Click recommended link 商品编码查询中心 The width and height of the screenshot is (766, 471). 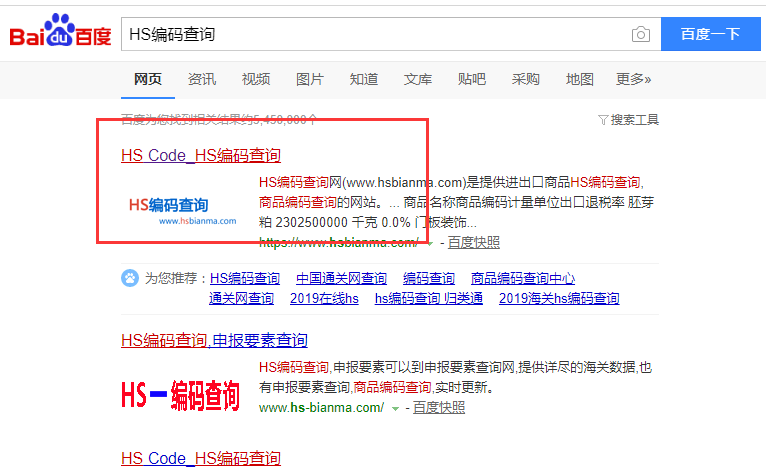(523, 278)
